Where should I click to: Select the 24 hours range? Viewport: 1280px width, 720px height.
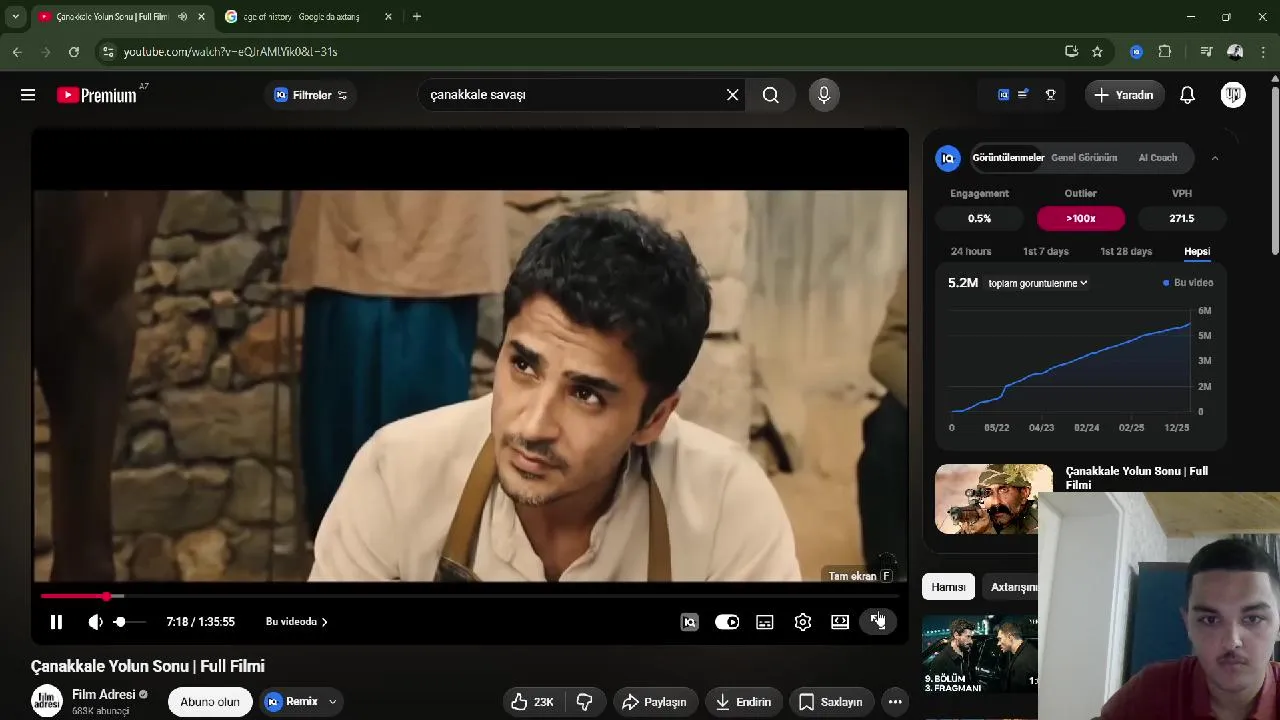(971, 252)
